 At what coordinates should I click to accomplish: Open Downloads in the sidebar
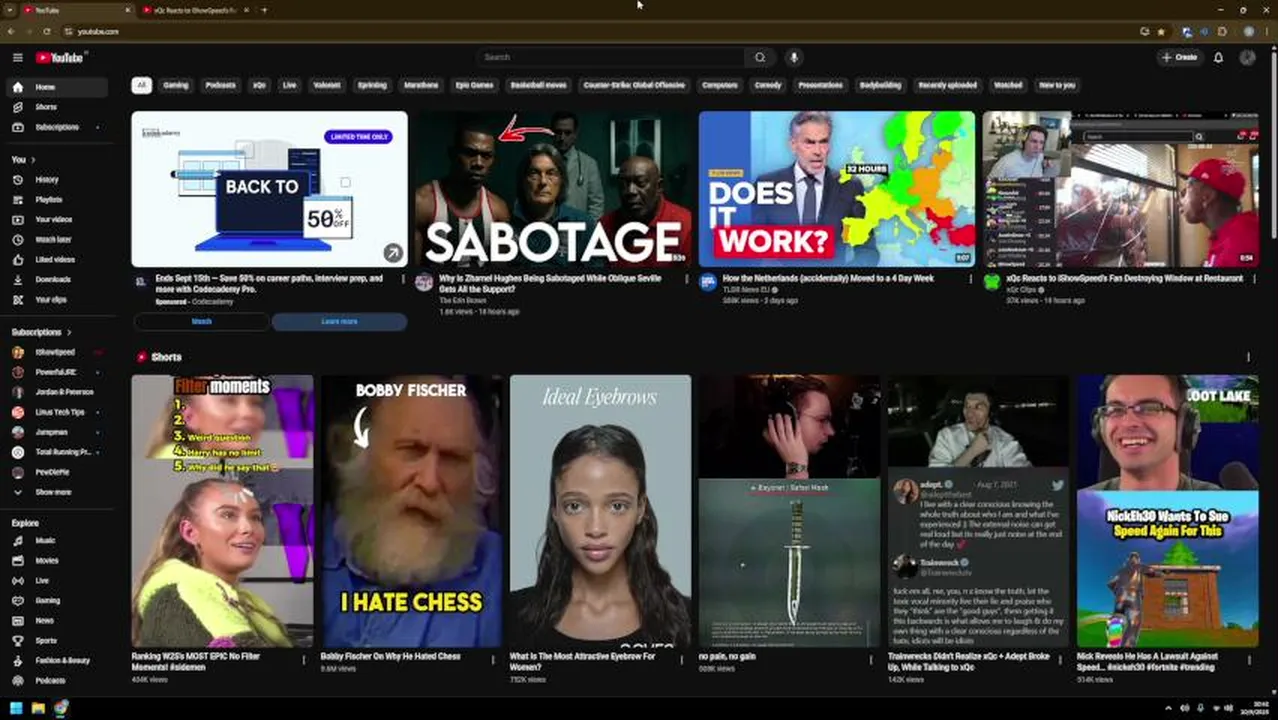(58, 279)
